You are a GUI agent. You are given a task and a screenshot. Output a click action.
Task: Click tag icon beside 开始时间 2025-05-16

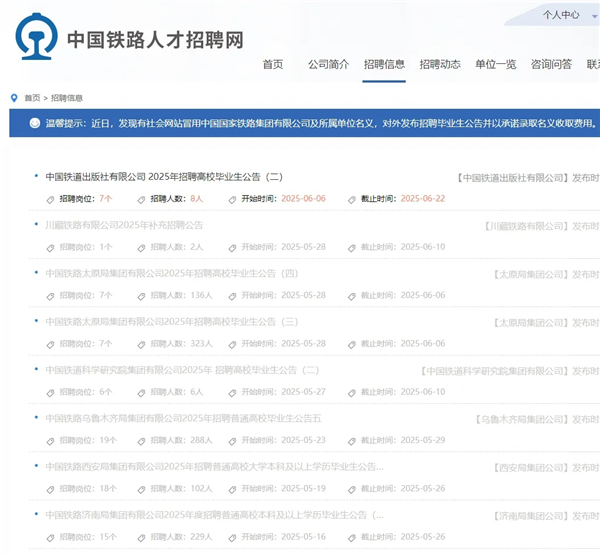(232, 538)
